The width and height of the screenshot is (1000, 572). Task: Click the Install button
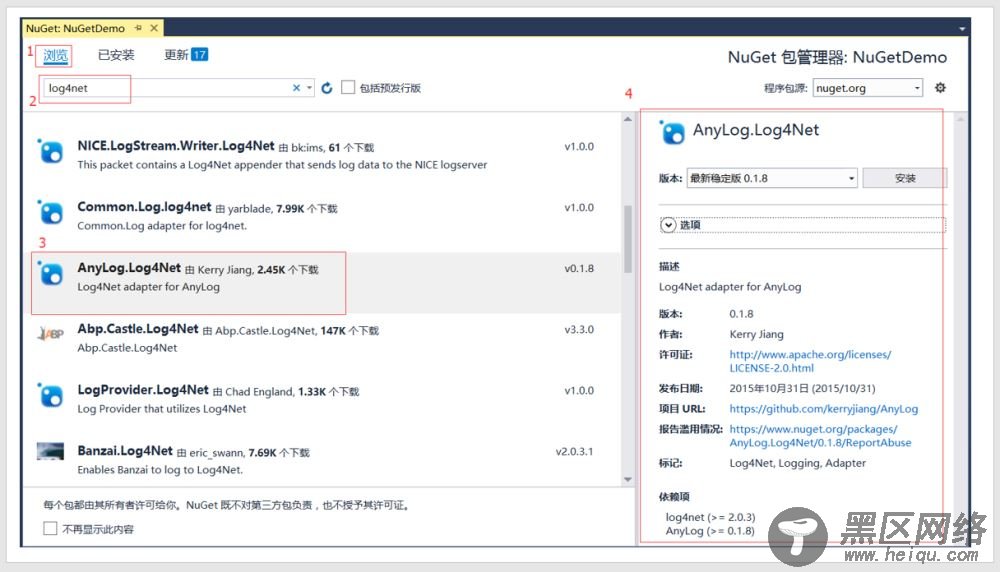tap(904, 178)
